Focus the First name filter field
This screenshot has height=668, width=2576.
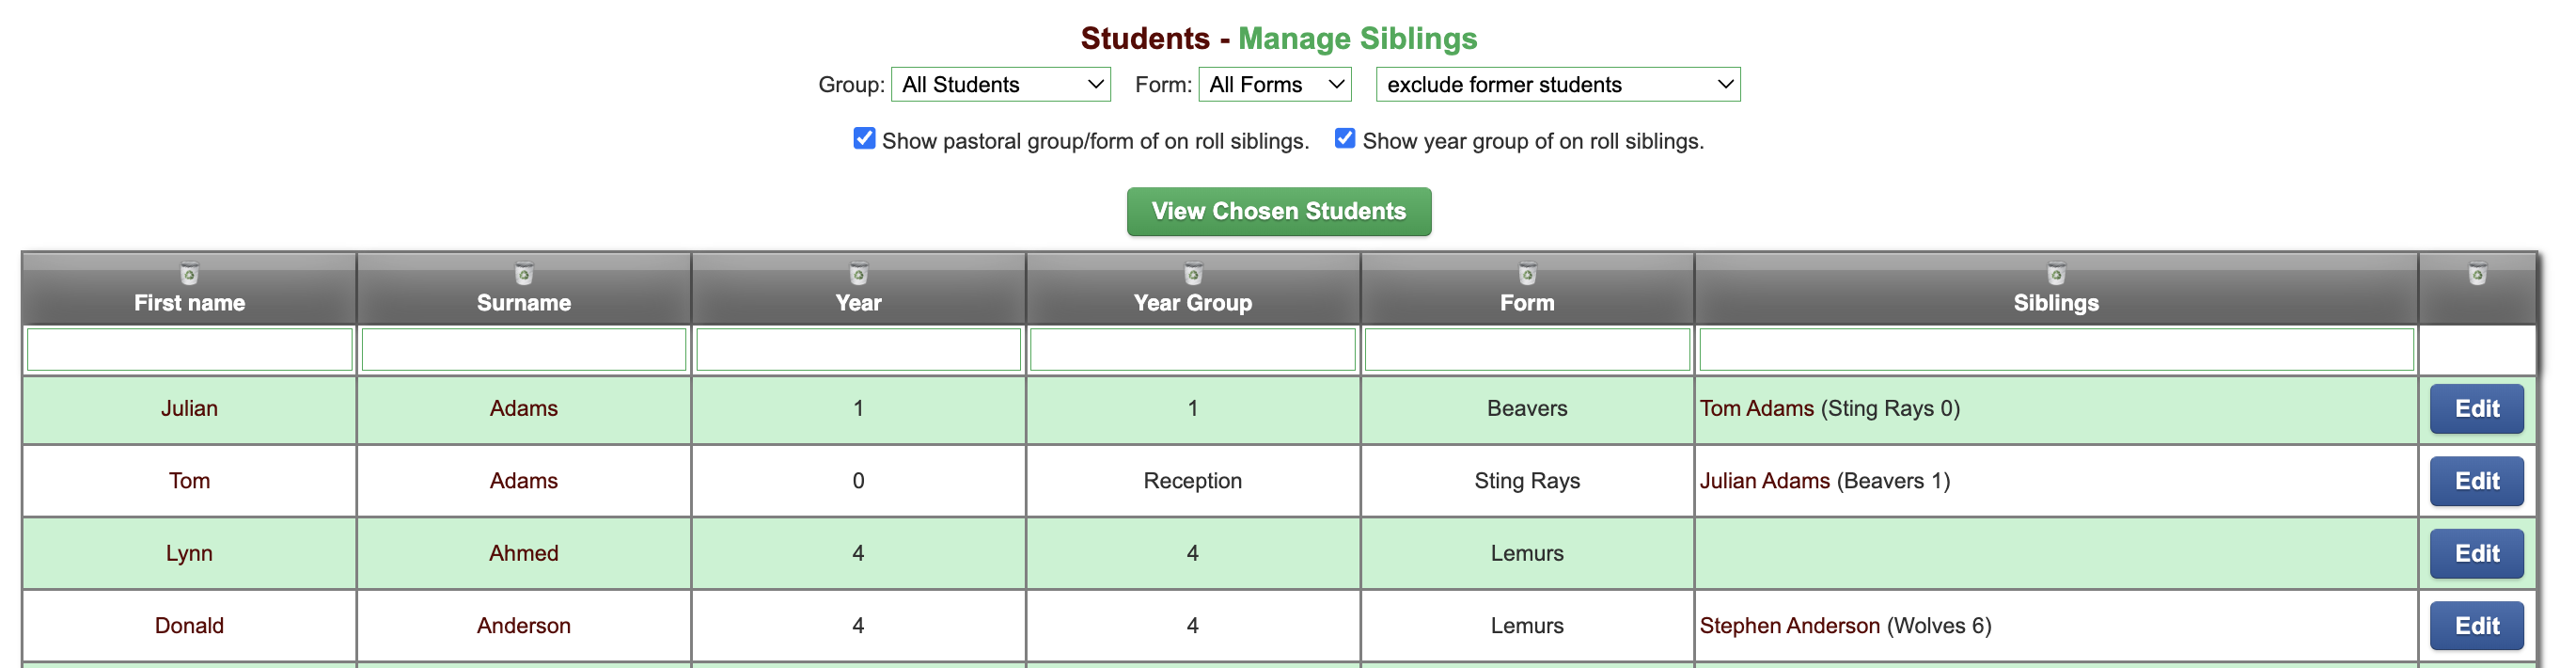(189, 349)
